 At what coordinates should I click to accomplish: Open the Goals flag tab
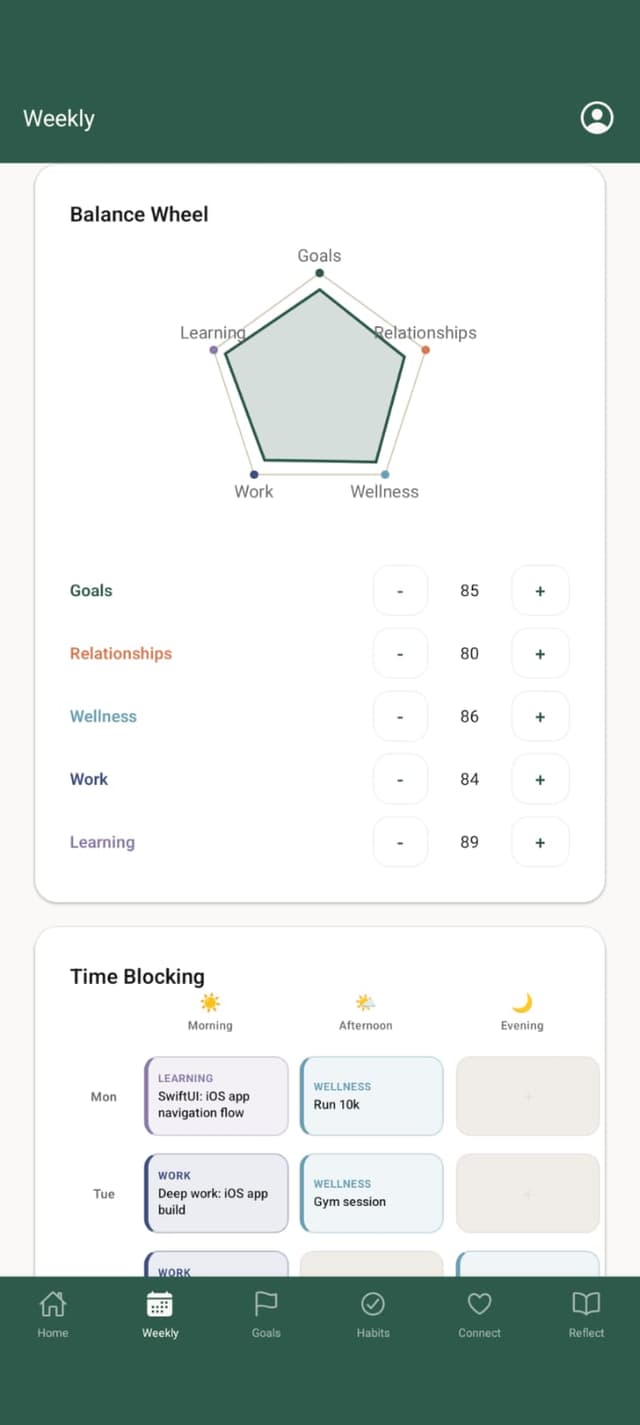pyautogui.click(x=266, y=1313)
